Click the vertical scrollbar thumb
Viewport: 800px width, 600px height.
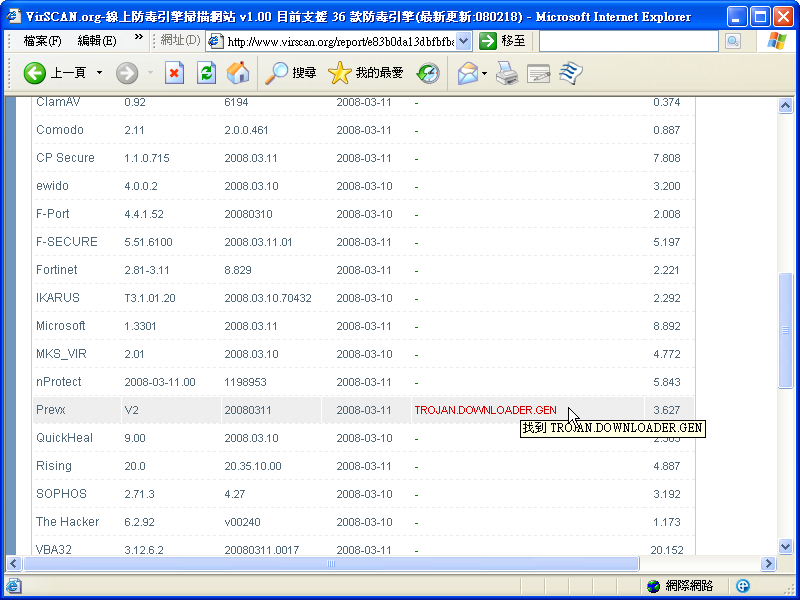785,331
